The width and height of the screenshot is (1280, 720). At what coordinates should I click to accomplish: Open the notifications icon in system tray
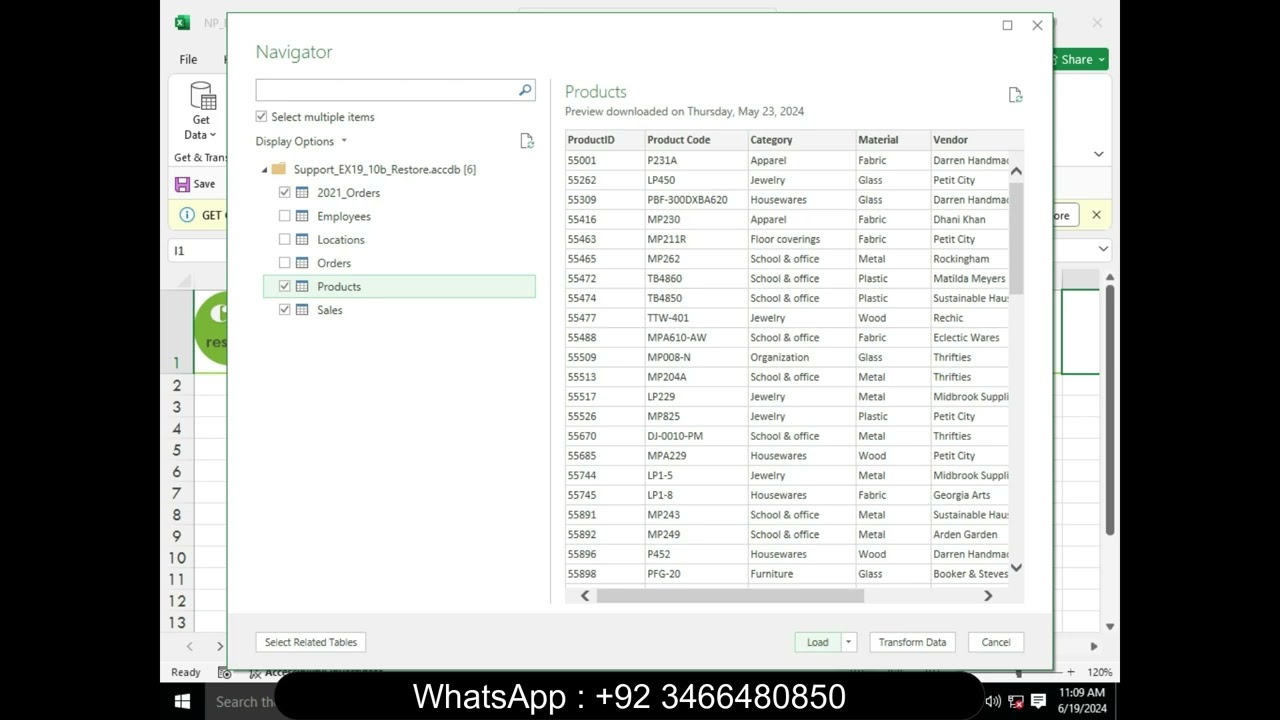tap(1038, 701)
